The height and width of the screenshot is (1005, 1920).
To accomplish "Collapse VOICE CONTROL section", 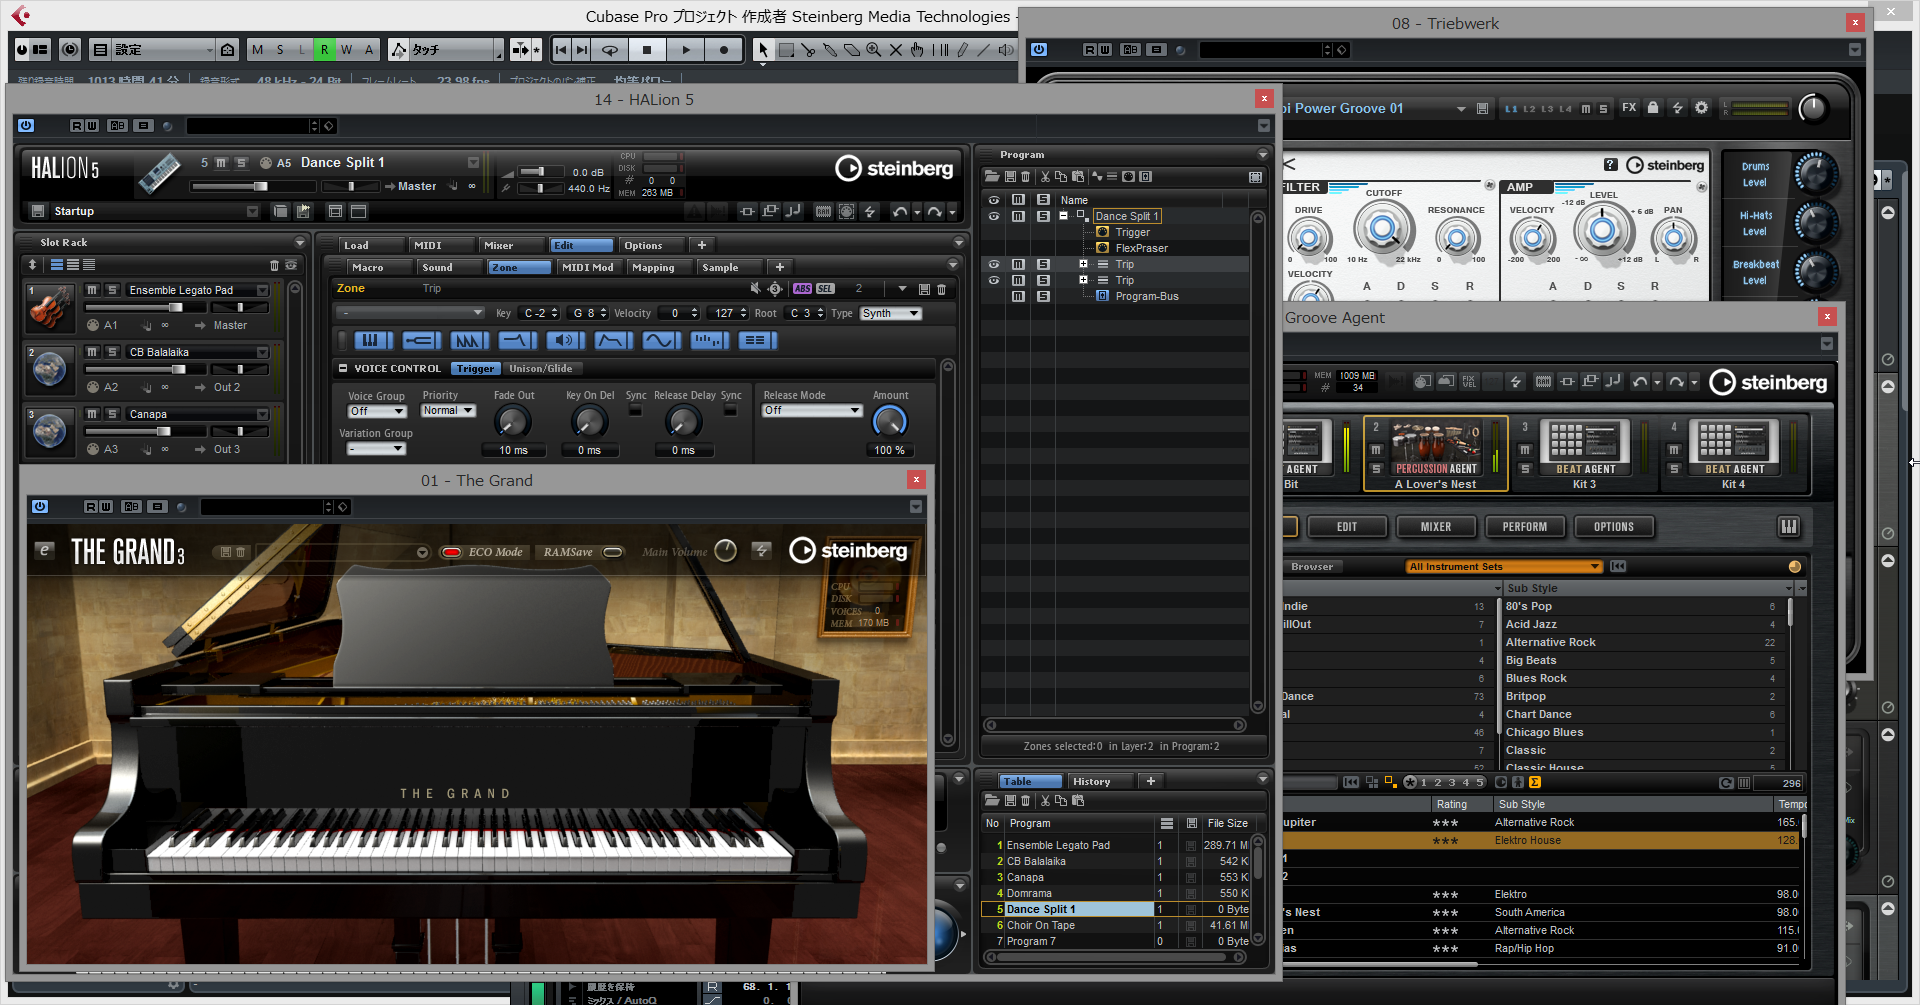I will pyautogui.click(x=343, y=368).
